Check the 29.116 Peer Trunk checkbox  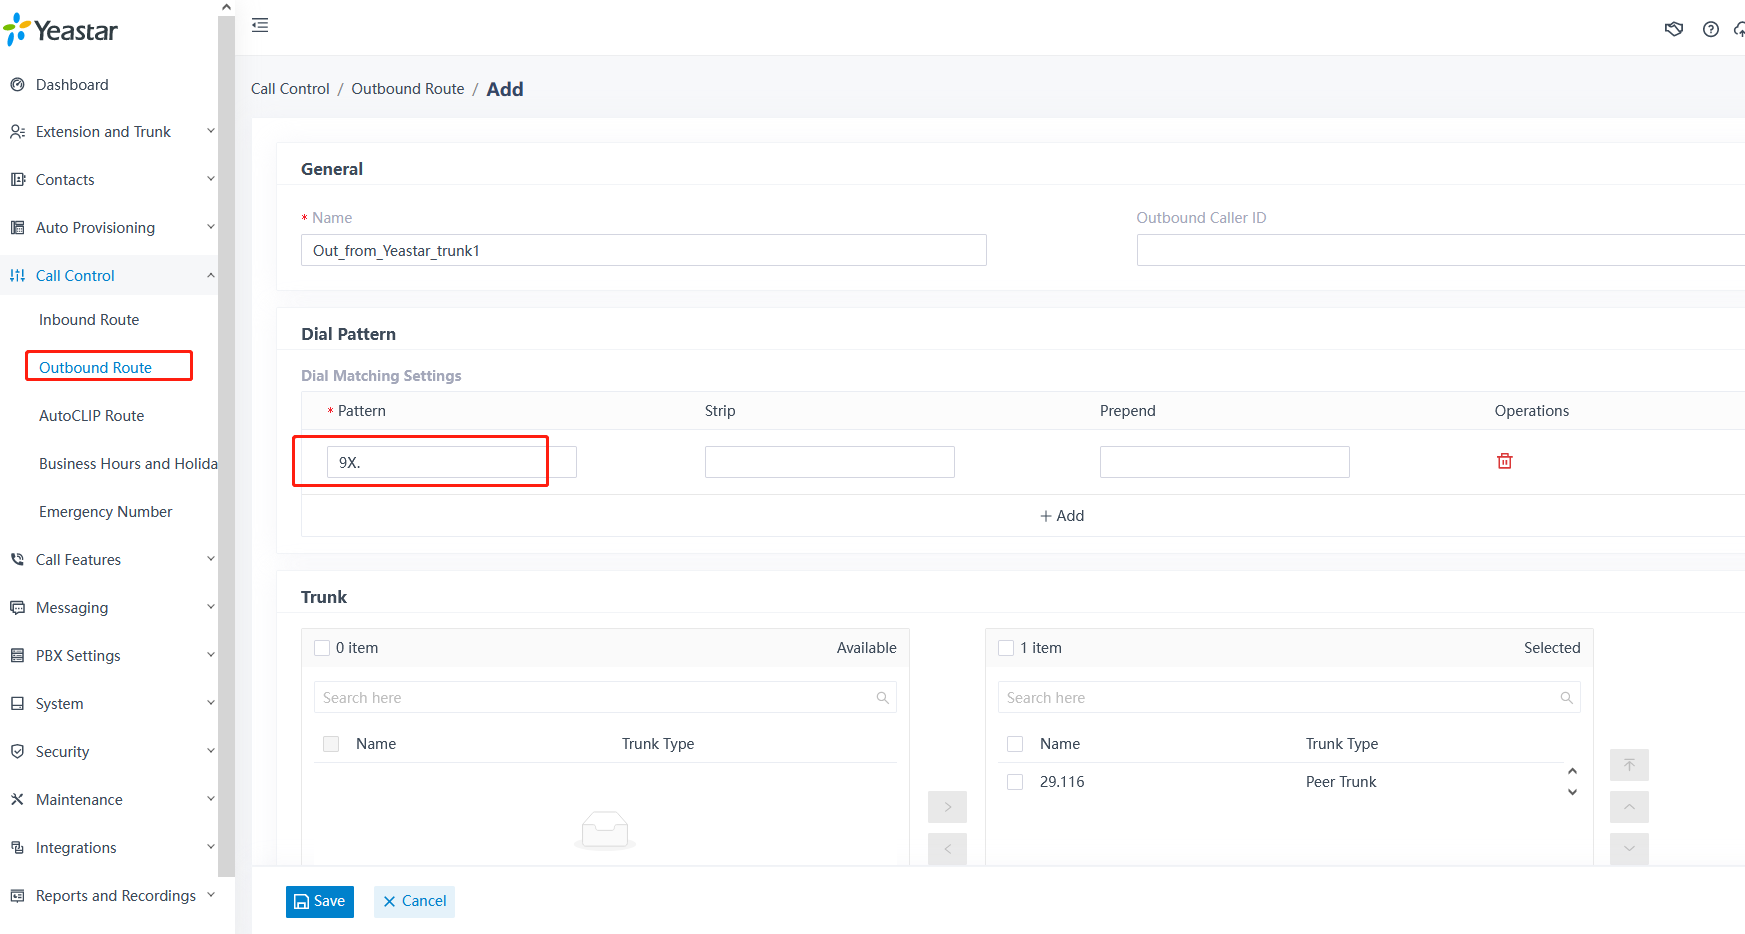click(x=1014, y=782)
